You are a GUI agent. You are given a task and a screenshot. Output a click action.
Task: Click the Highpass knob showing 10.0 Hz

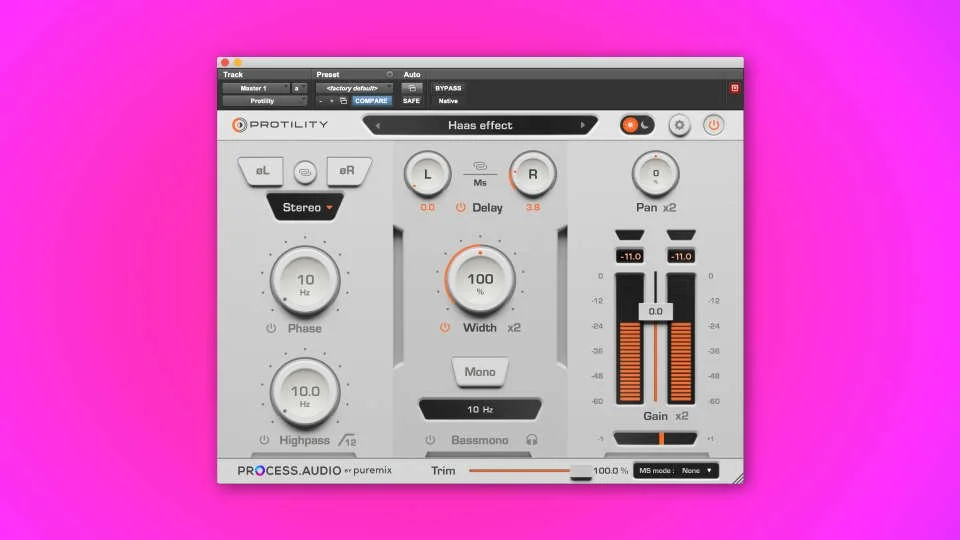(305, 392)
